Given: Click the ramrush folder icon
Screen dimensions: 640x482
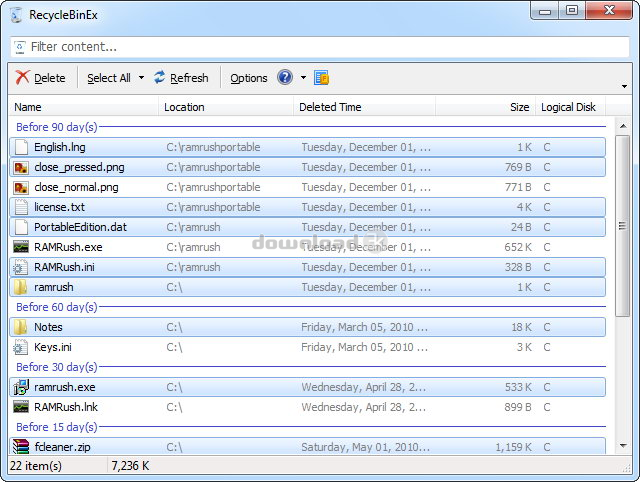Looking at the screenshot, I should click(x=20, y=287).
